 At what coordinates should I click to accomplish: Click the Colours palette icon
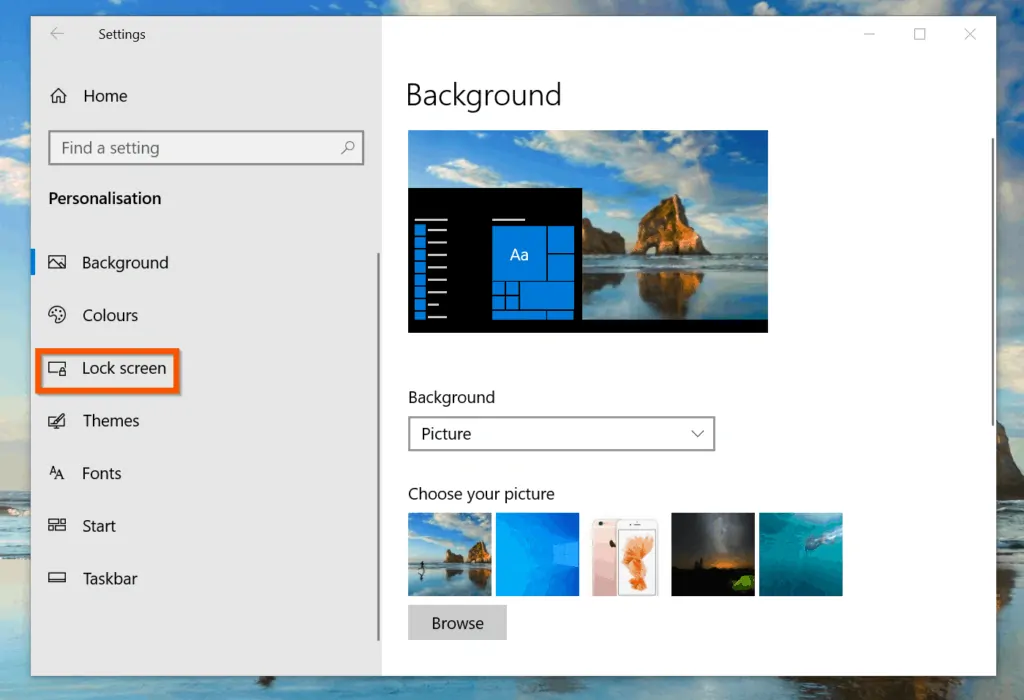pyautogui.click(x=58, y=315)
